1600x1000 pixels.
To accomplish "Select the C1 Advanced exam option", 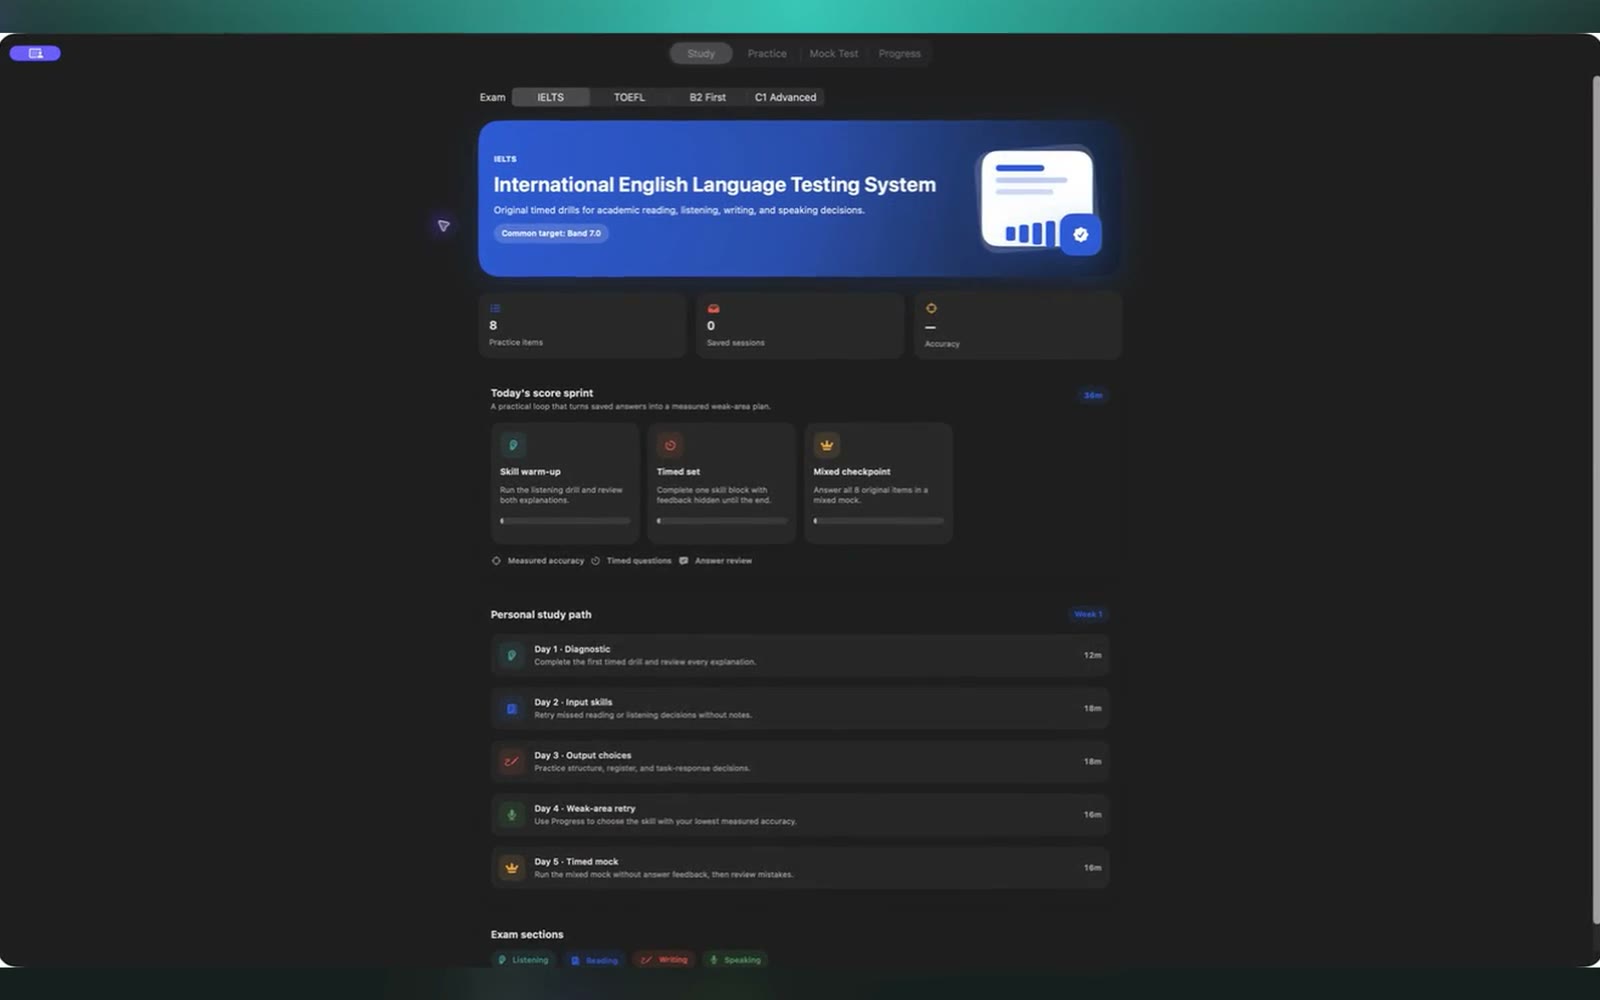I will tap(785, 97).
